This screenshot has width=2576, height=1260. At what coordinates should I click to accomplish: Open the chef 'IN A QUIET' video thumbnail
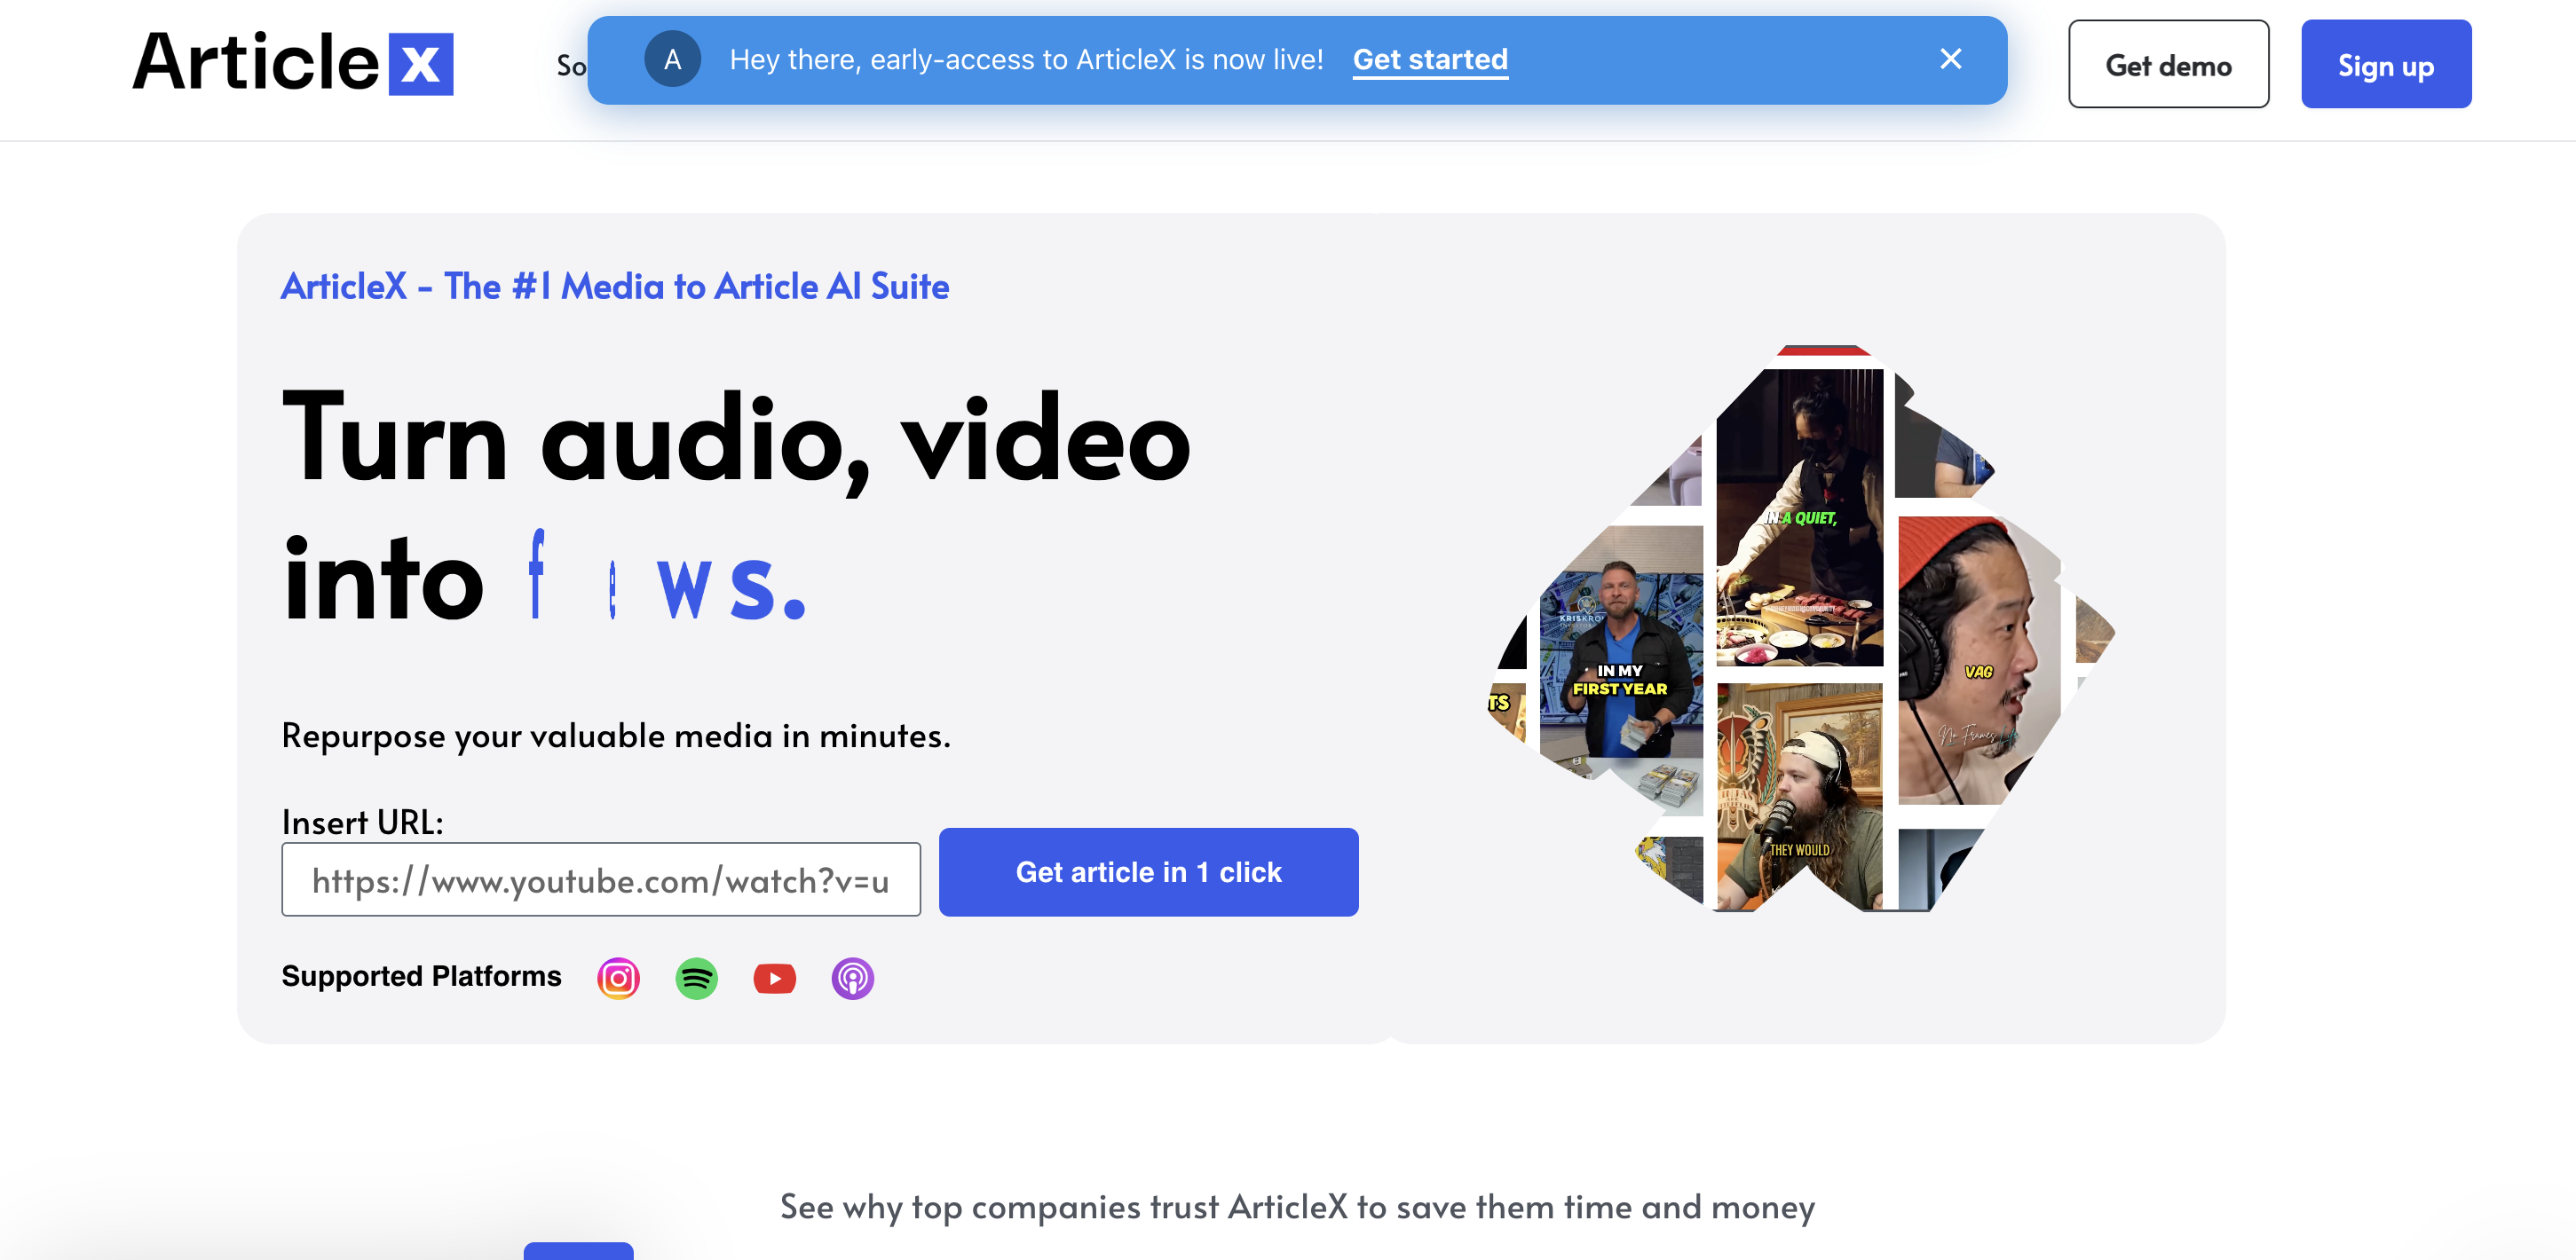[1799, 517]
